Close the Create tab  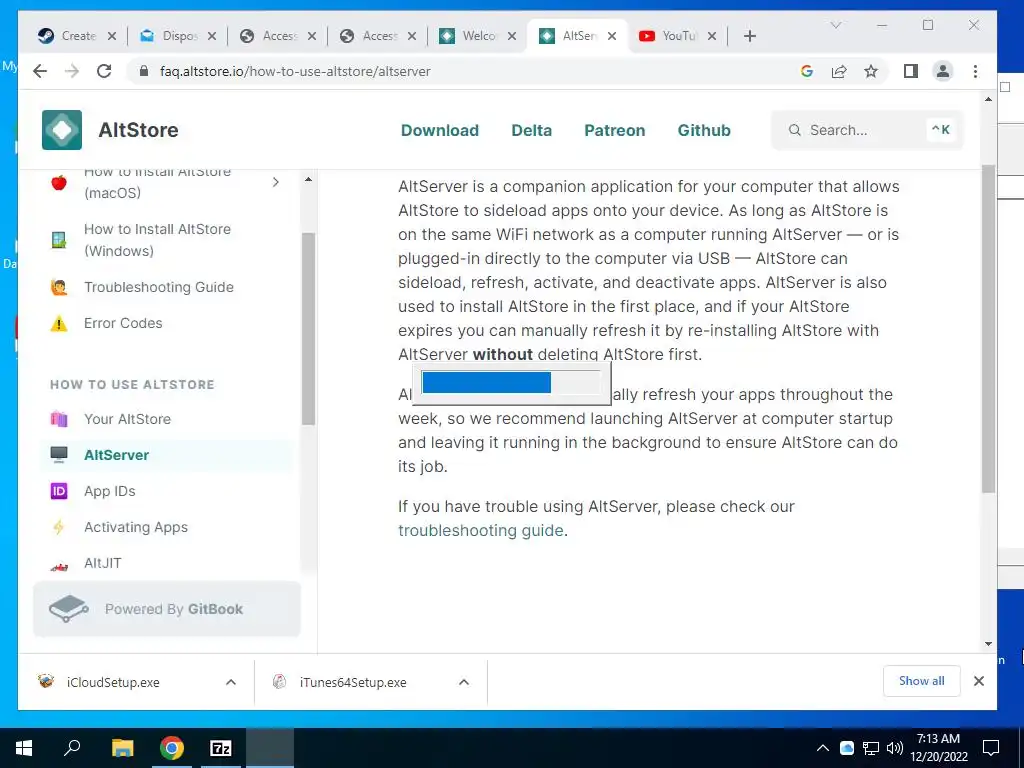[112, 36]
